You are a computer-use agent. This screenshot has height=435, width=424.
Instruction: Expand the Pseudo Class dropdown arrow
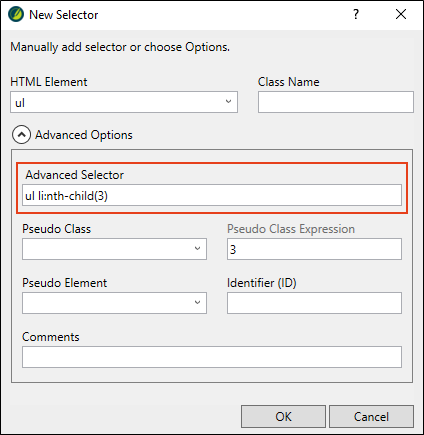[x=198, y=249]
